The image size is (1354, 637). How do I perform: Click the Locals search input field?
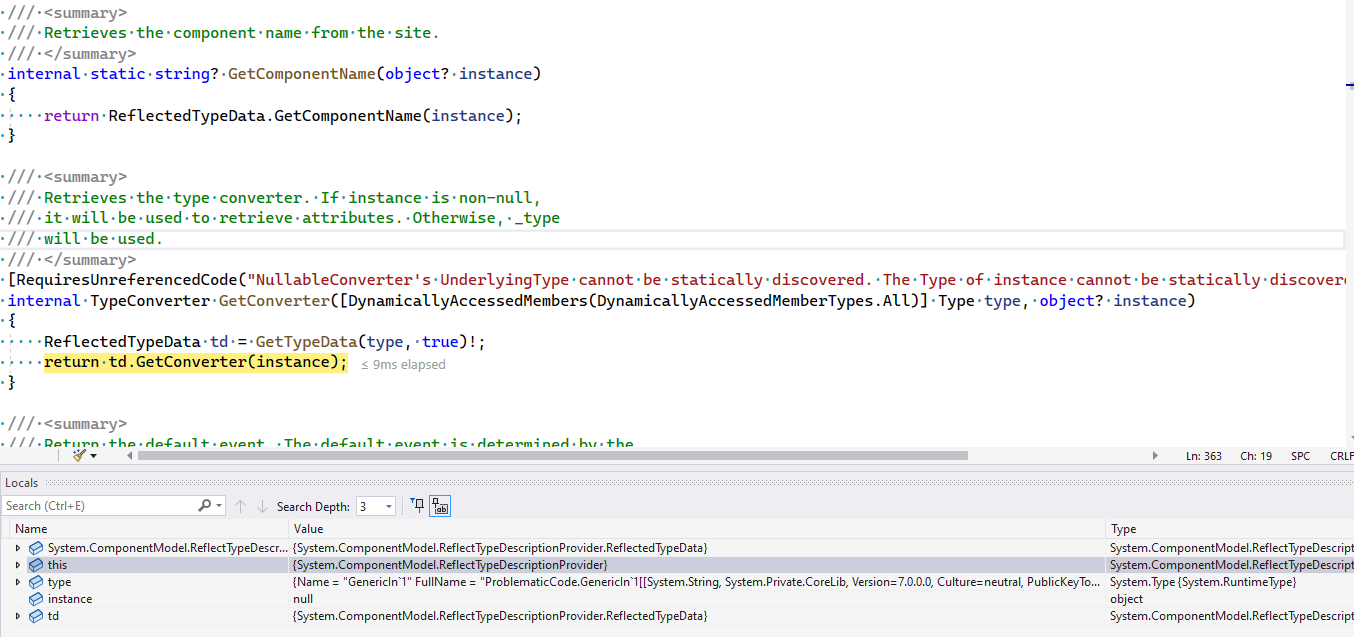pyautogui.click(x=98, y=506)
